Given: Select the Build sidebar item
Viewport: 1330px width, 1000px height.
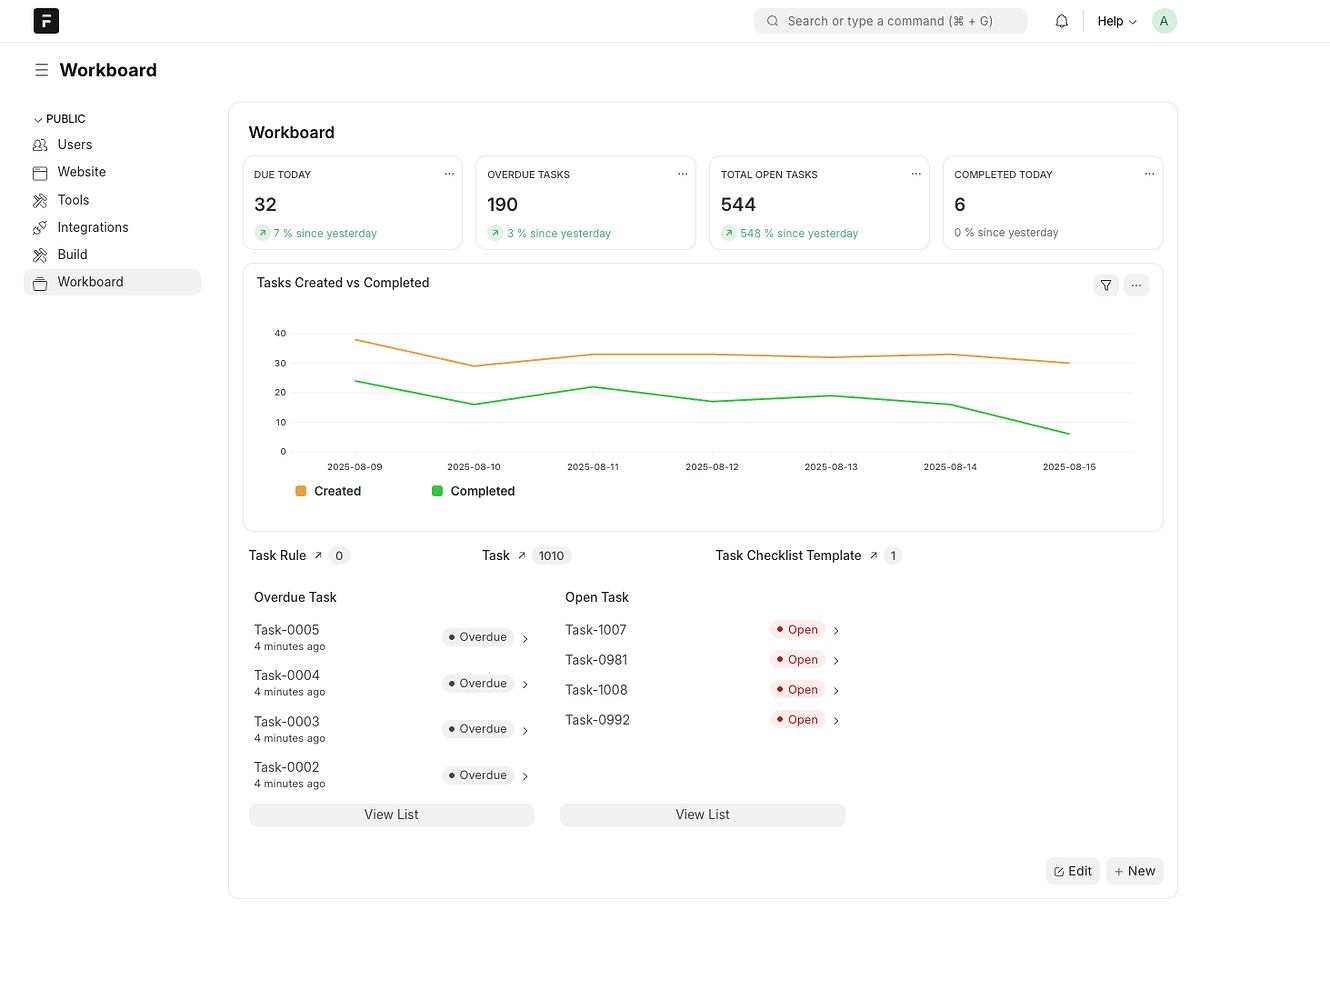Looking at the screenshot, I should (x=71, y=254).
